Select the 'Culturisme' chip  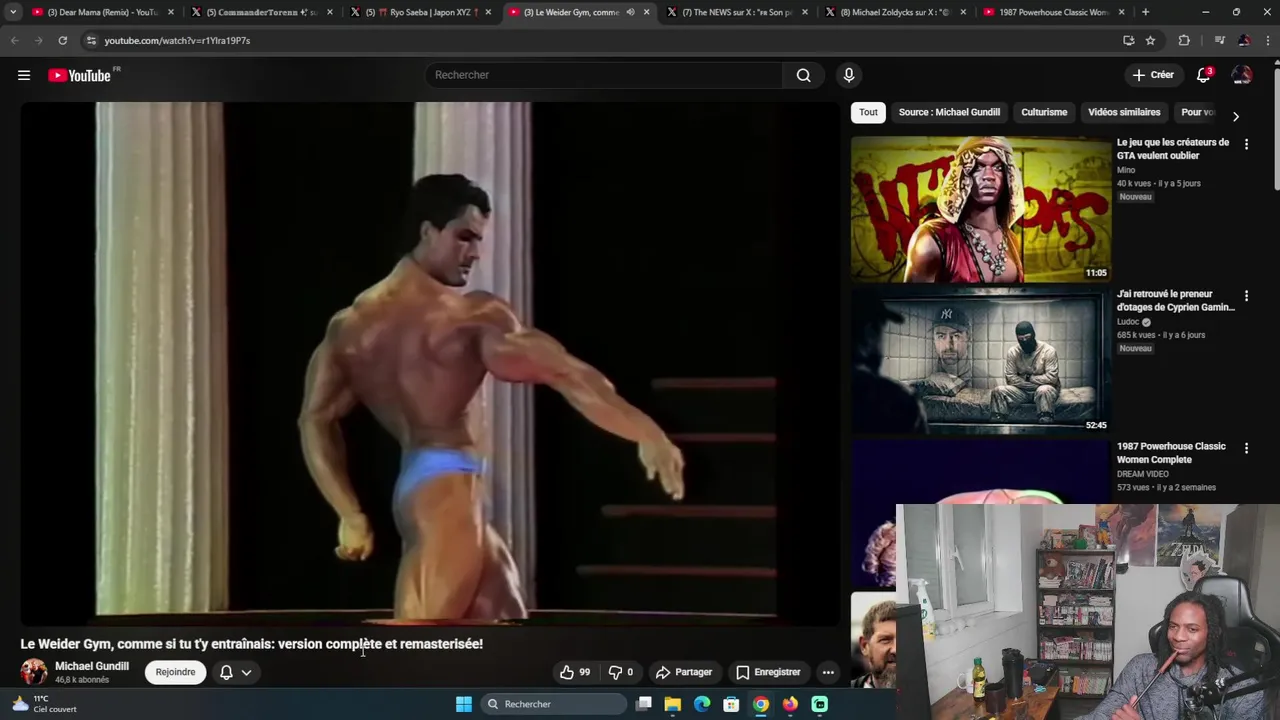click(1044, 112)
